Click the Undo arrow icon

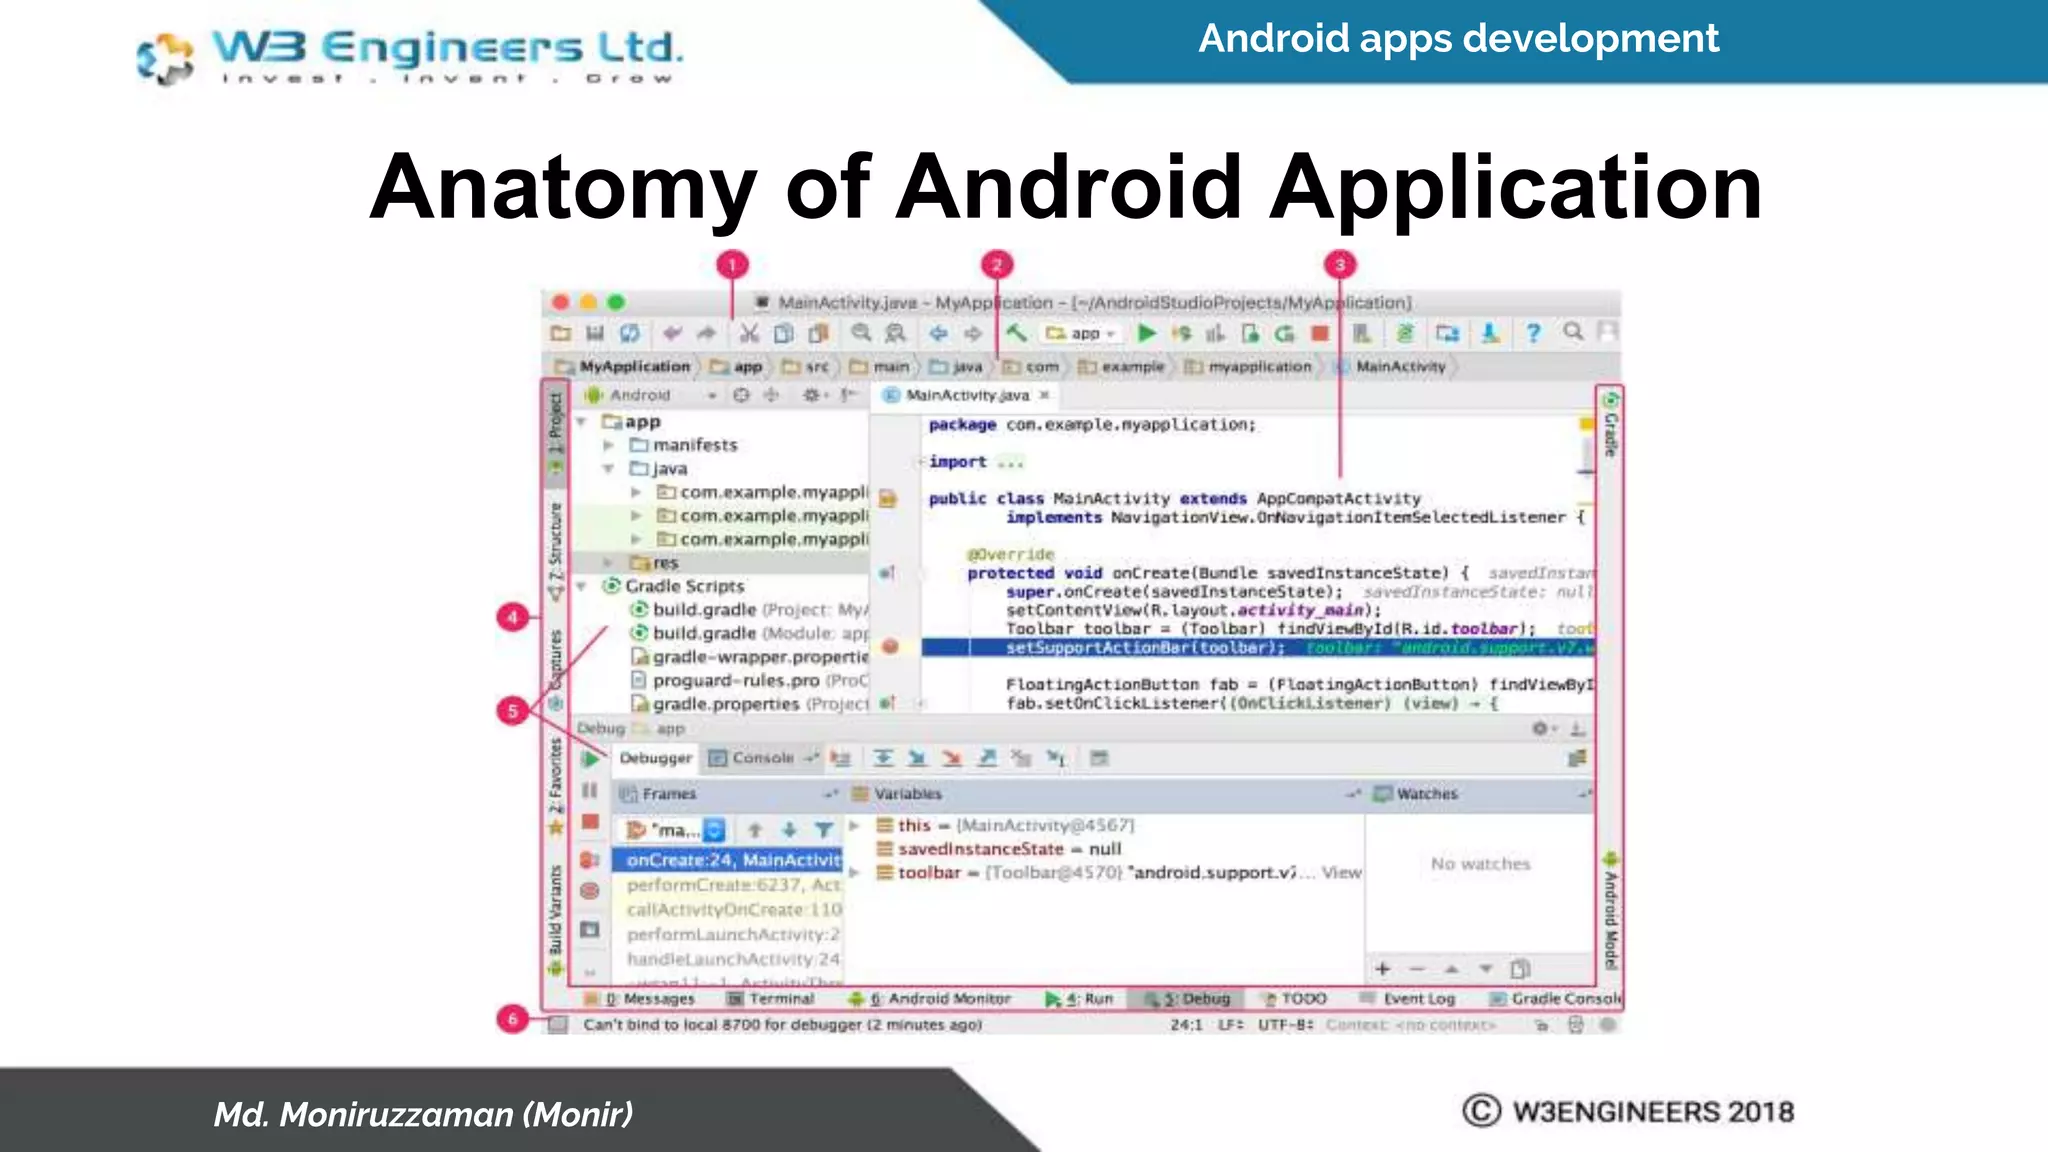point(672,333)
